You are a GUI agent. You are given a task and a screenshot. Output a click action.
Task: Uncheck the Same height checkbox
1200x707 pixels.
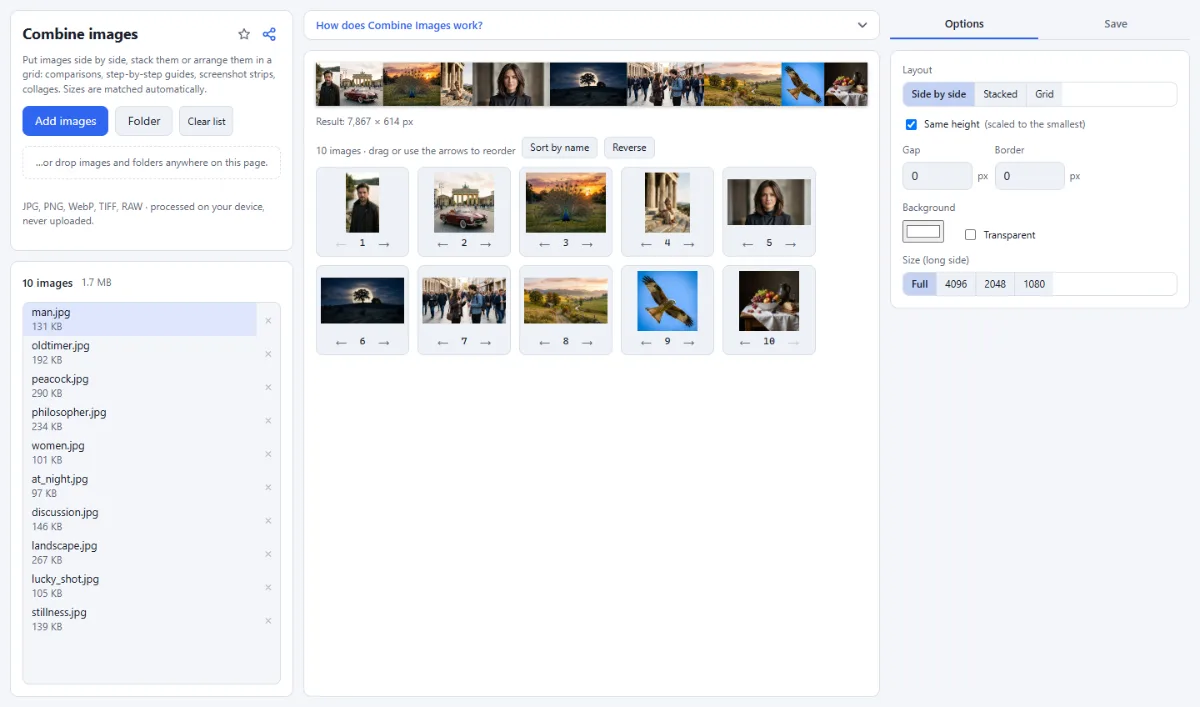(911, 125)
